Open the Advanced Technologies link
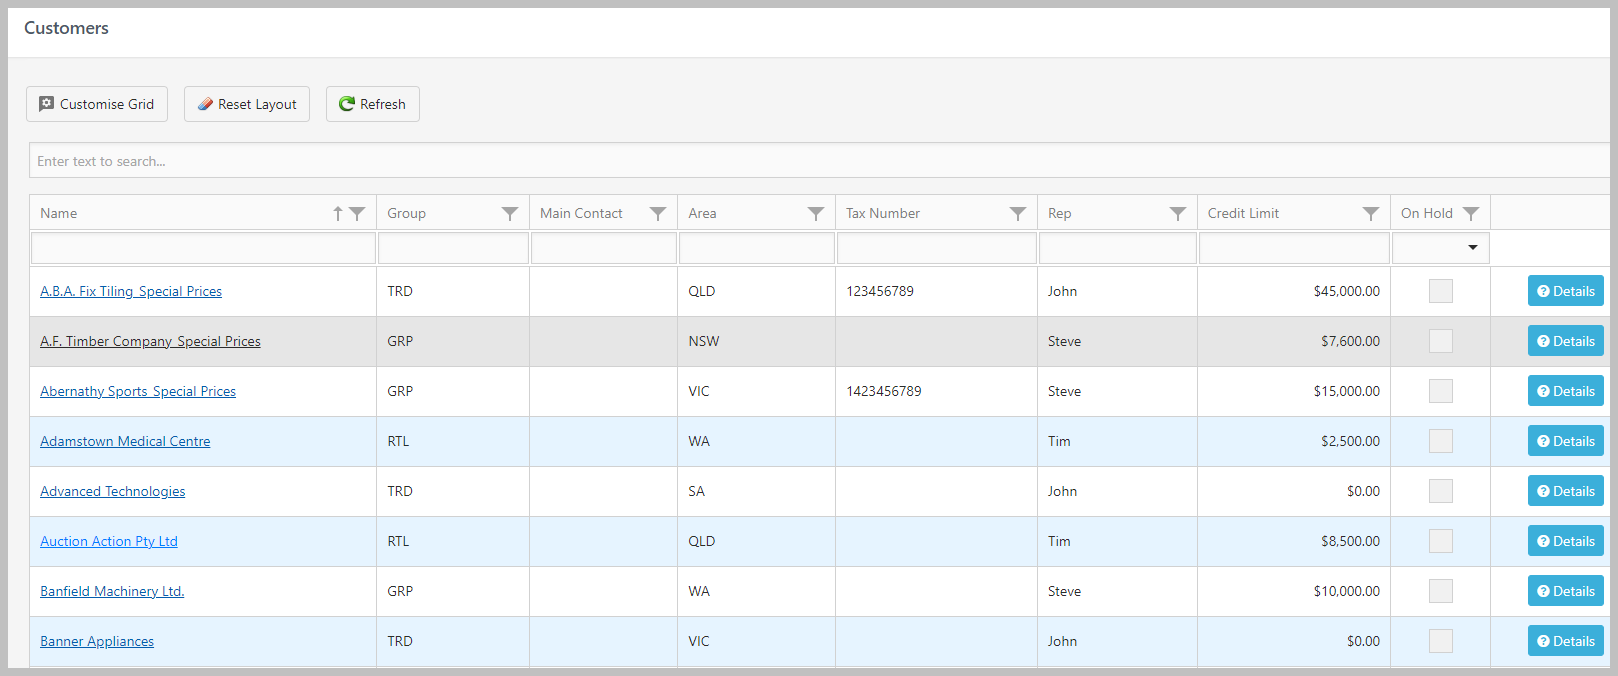The image size is (1618, 676). 113,491
